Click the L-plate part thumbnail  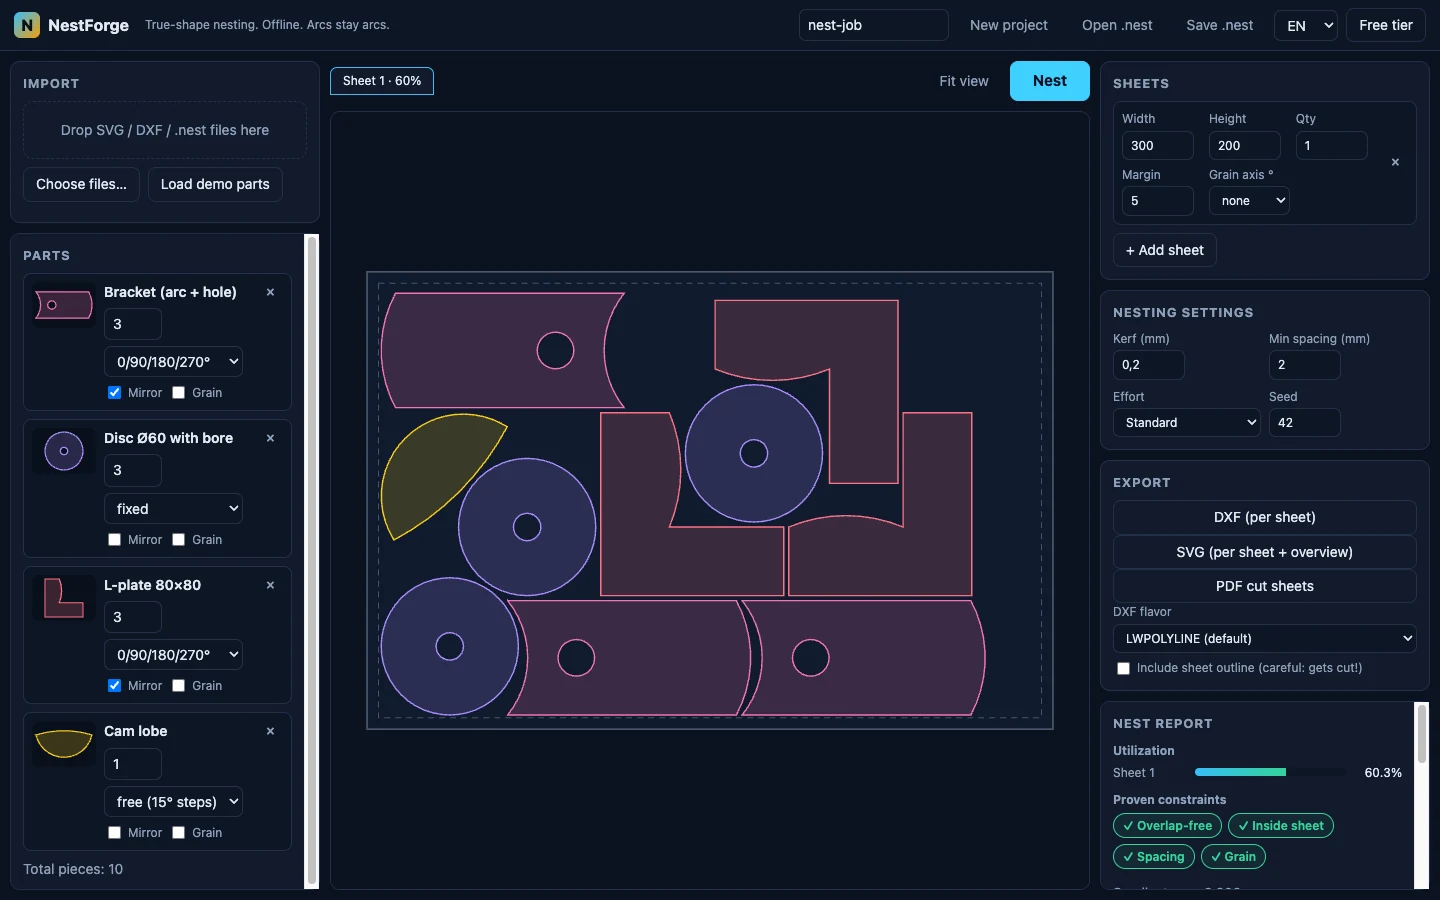(x=64, y=598)
